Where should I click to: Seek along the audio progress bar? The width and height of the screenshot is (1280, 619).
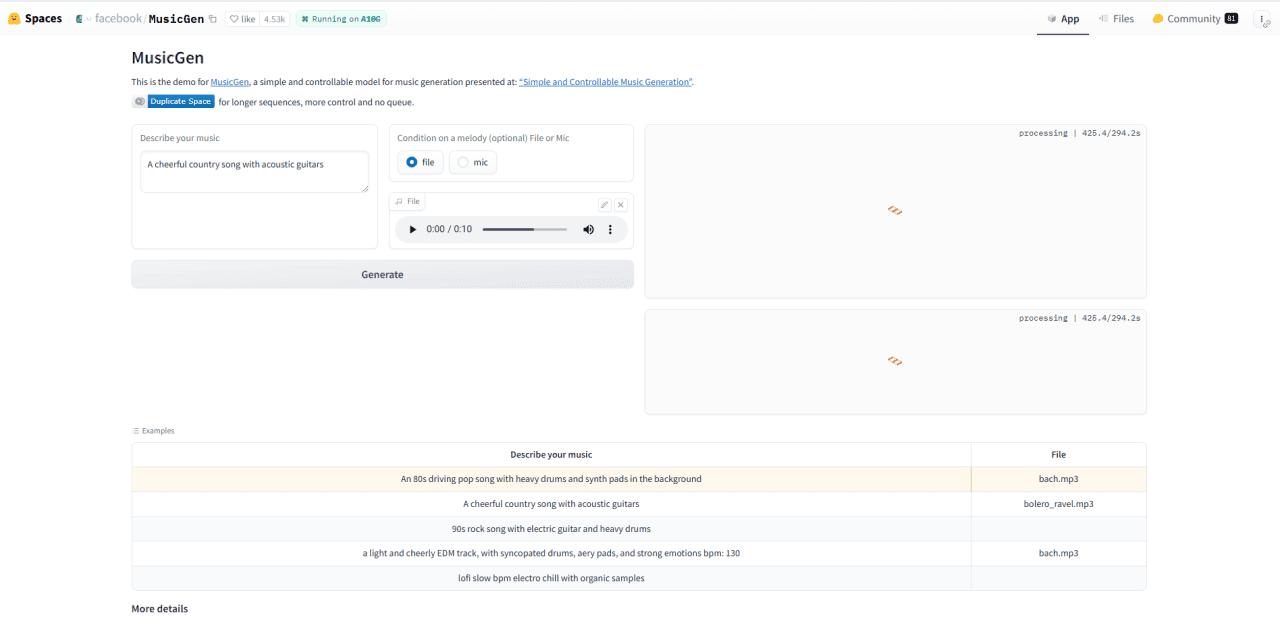coord(524,229)
